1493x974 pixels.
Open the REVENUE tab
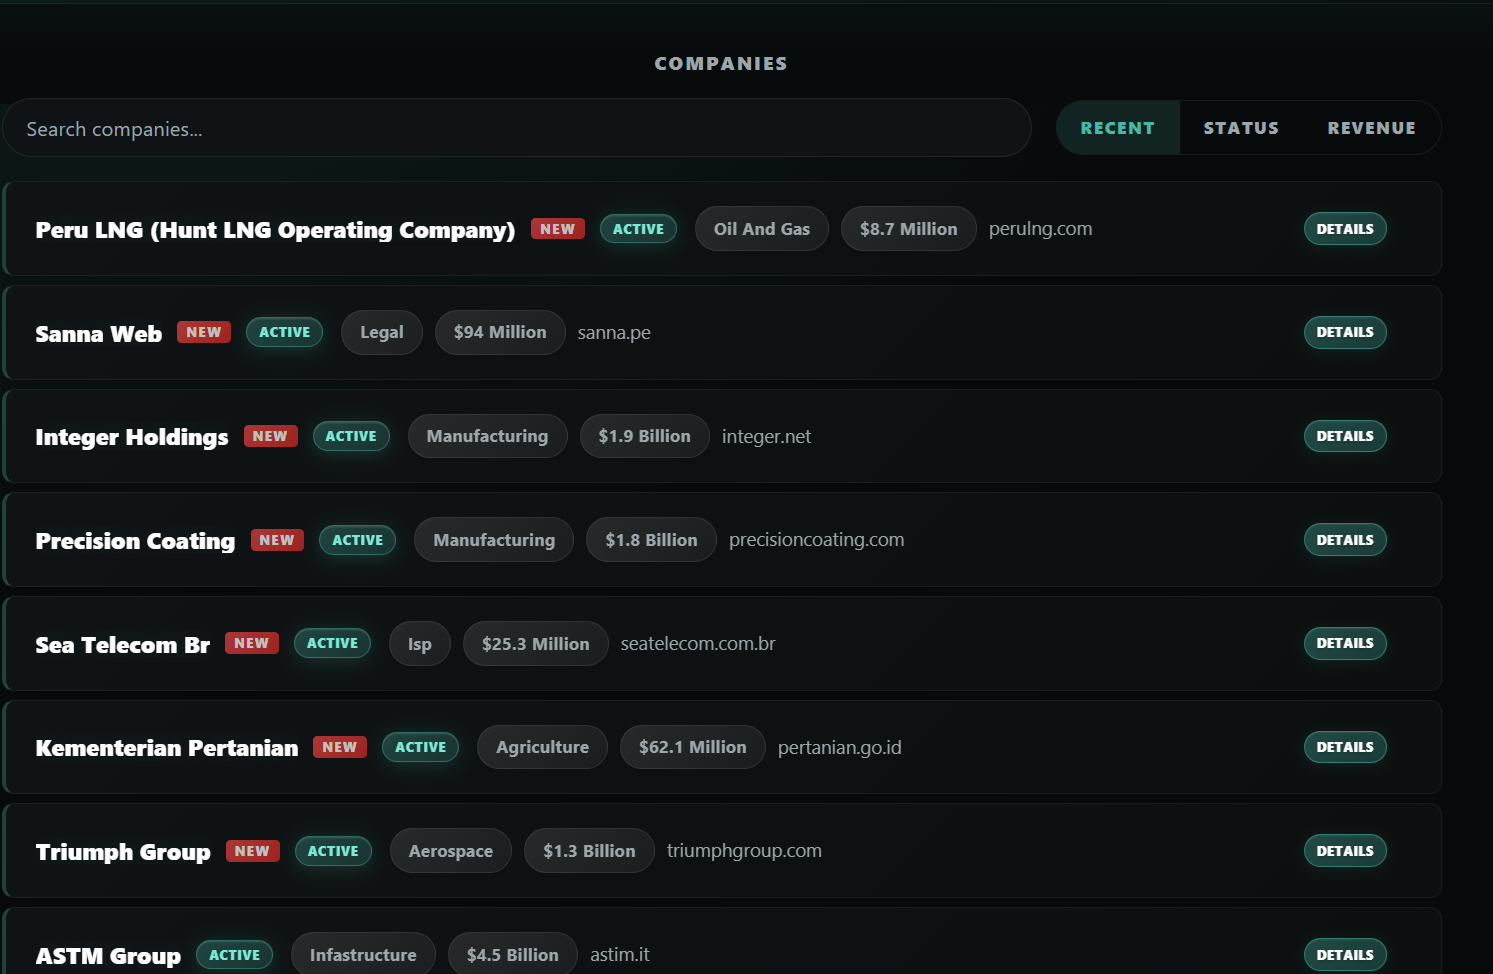click(x=1371, y=127)
